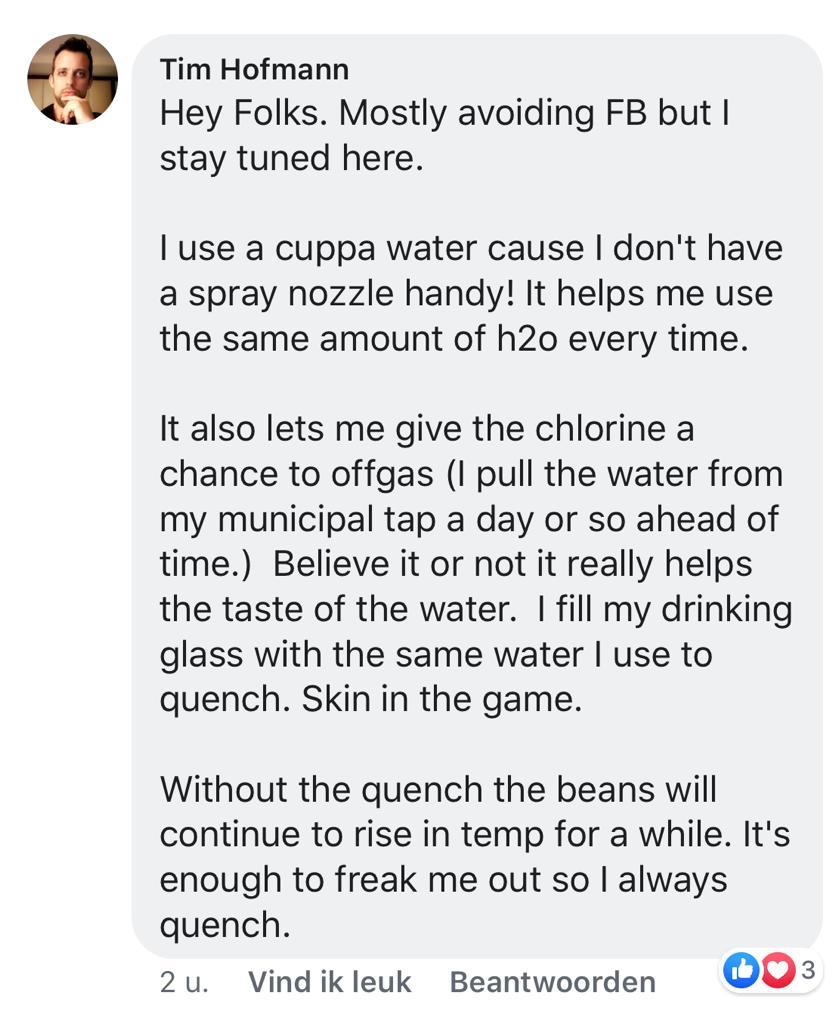Open the Tim Hofmann author name link
This screenshot has width=836, height=1024.
pyautogui.click(x=254, y=69)
